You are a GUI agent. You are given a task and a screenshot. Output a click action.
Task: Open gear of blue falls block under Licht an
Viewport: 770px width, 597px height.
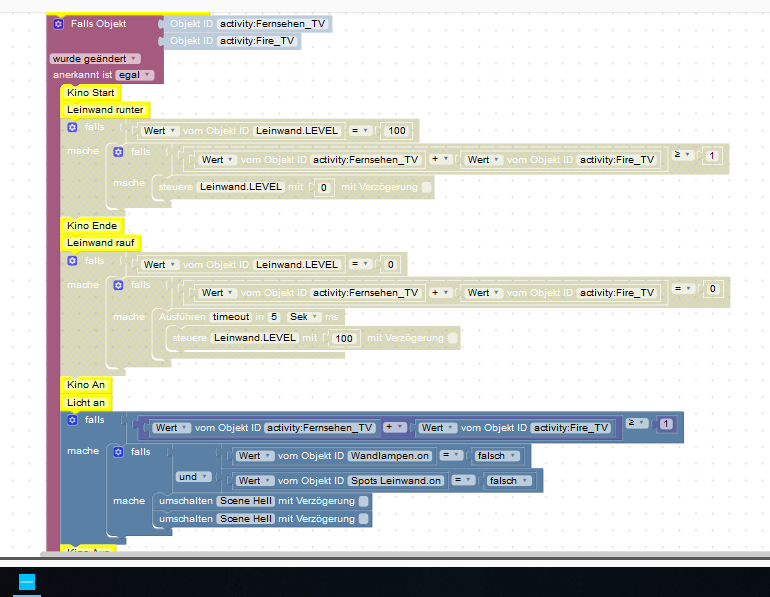coord(72,420)
